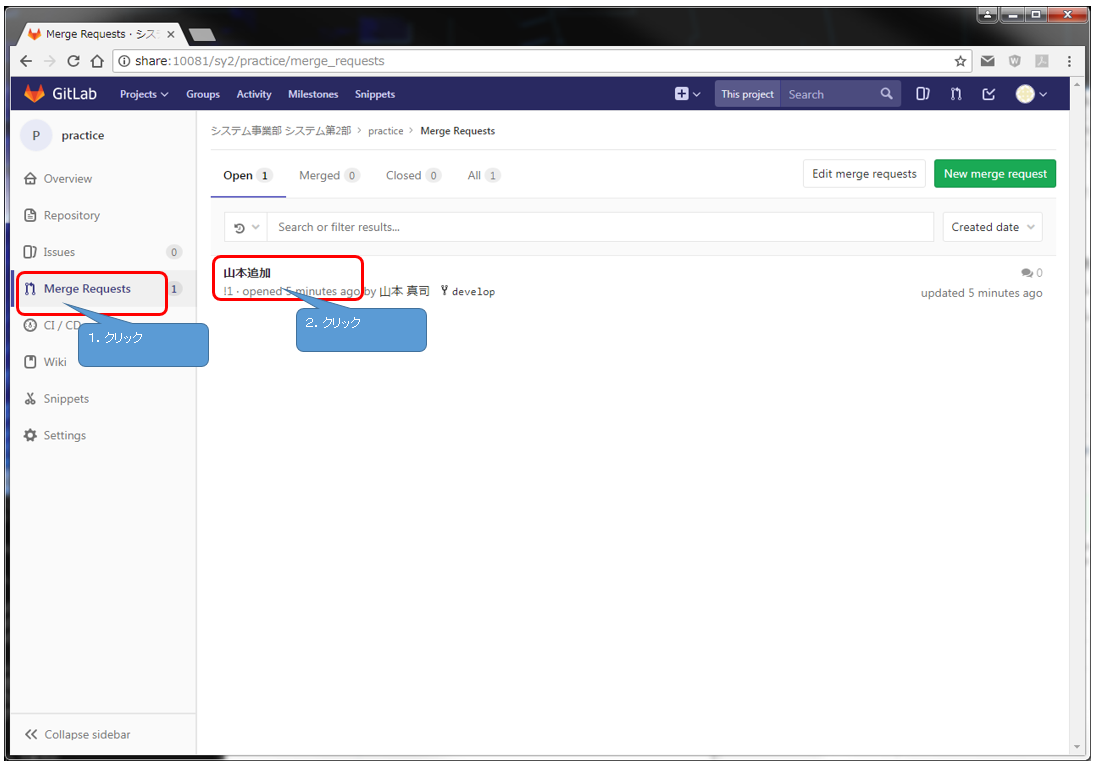Open the plus new-item dropdown

pos(687,94)
